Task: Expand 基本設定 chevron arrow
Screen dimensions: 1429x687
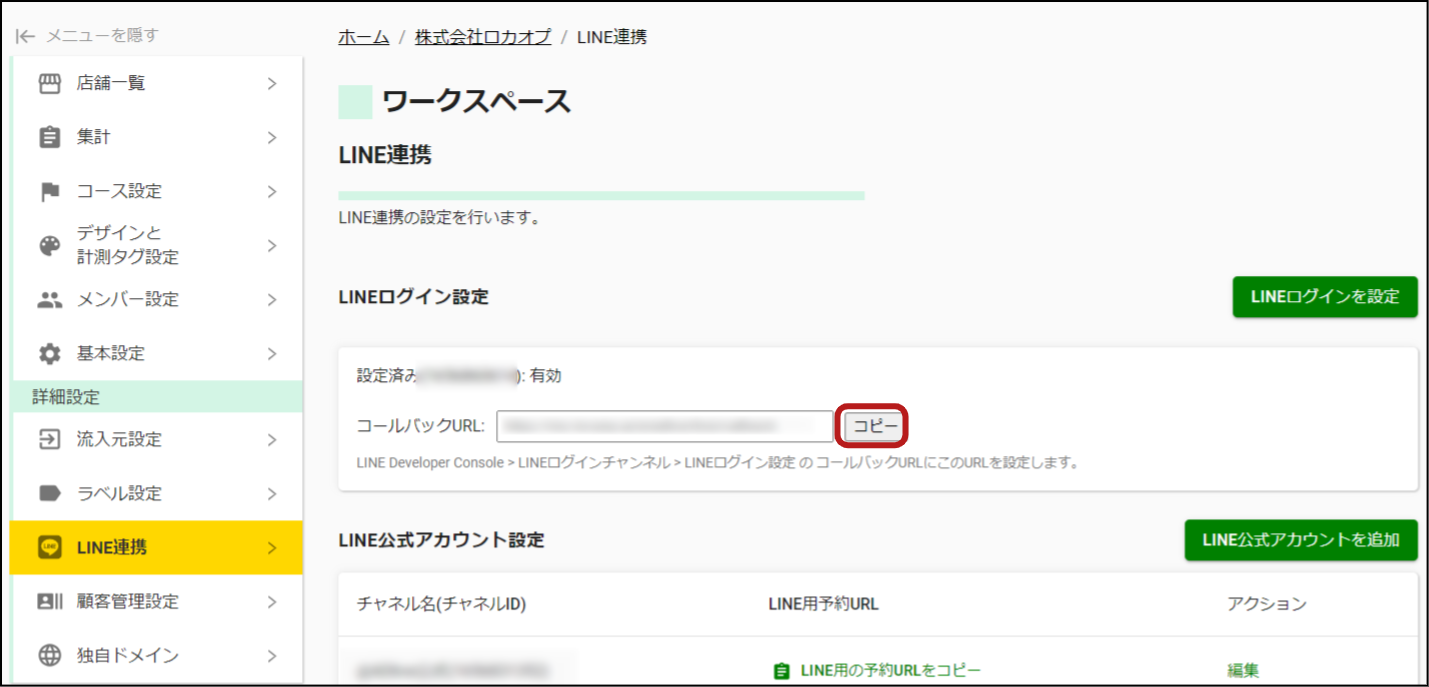Action: coord(271,354)
